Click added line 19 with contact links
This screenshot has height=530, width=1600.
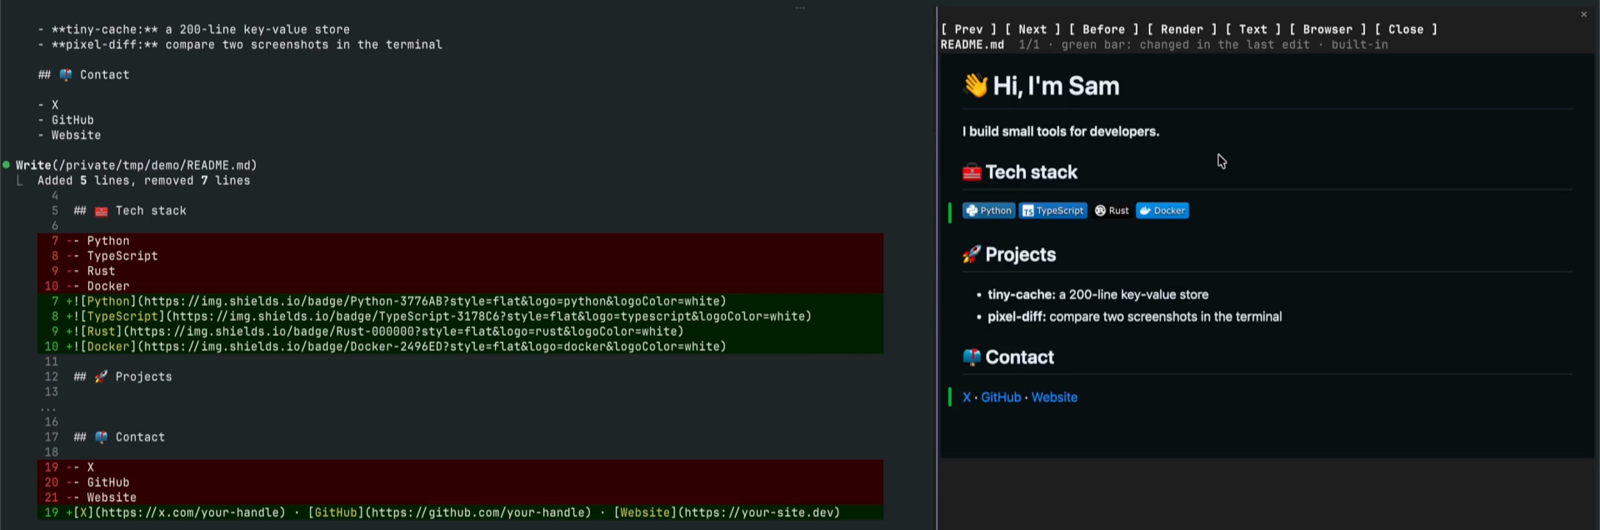(460, 512)
